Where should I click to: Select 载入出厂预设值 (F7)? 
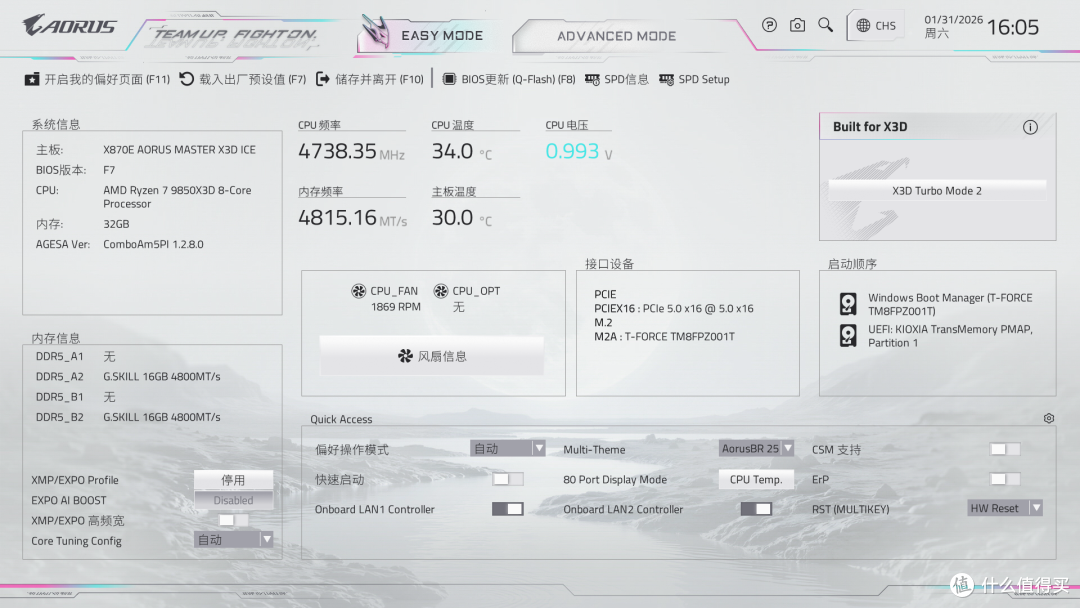click(243, 79)
